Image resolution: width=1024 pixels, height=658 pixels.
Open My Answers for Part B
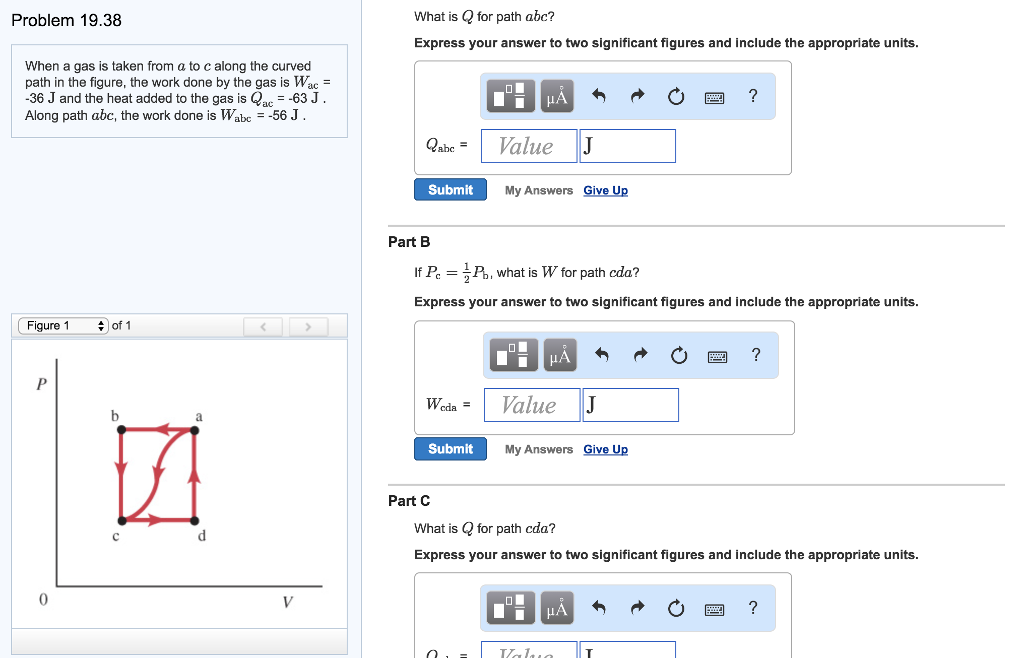click(539, 449)
